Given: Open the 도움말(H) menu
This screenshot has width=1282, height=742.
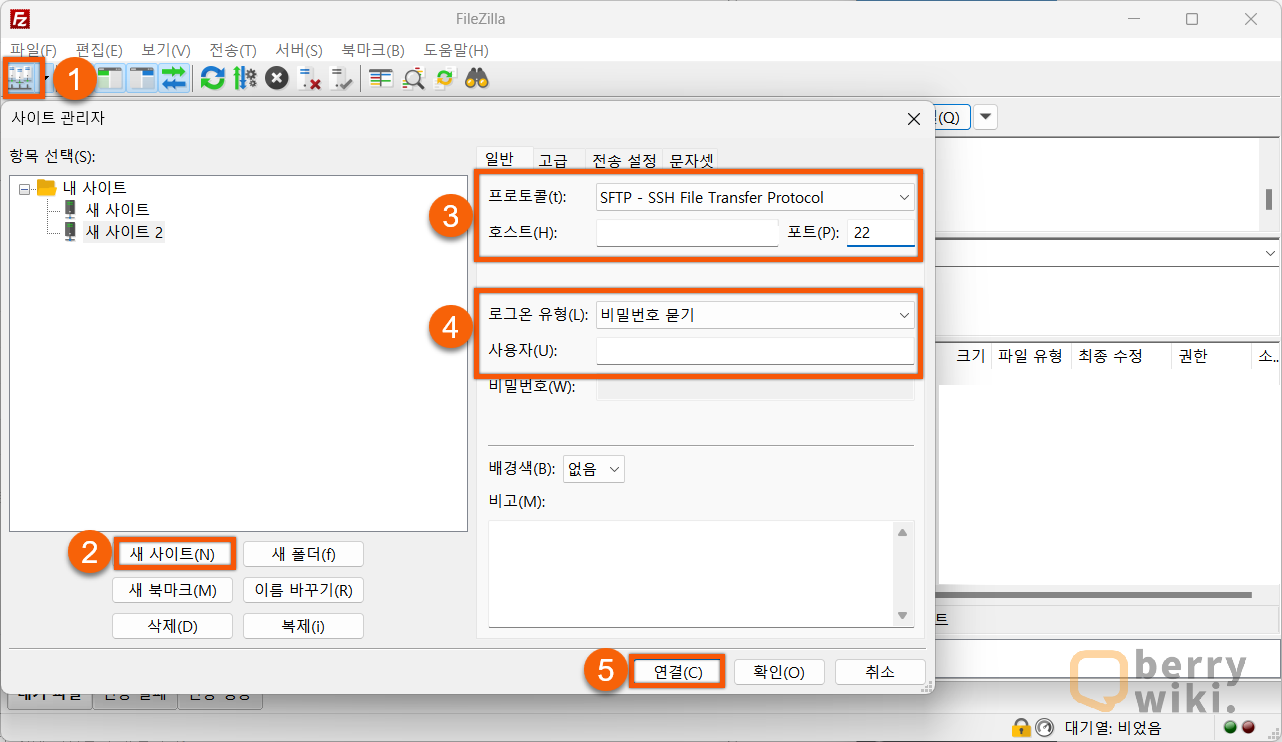Looking at the screenshot, I should [x=456, y=50].
